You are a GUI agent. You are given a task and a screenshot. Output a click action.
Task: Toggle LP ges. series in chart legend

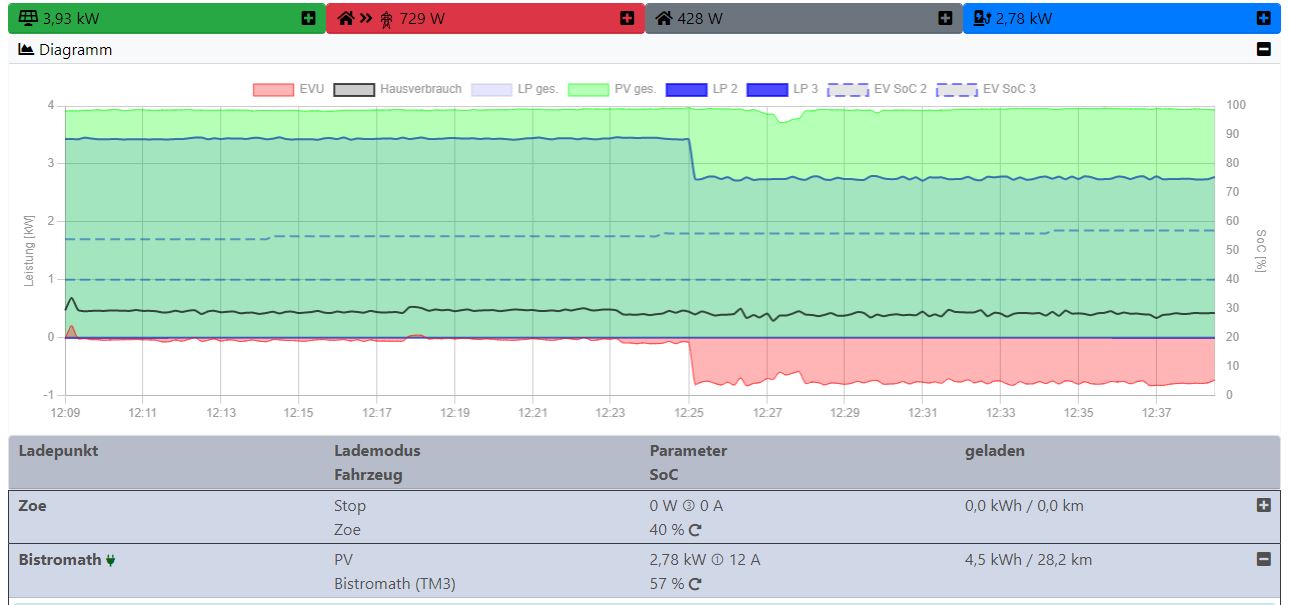coord(515,89)
